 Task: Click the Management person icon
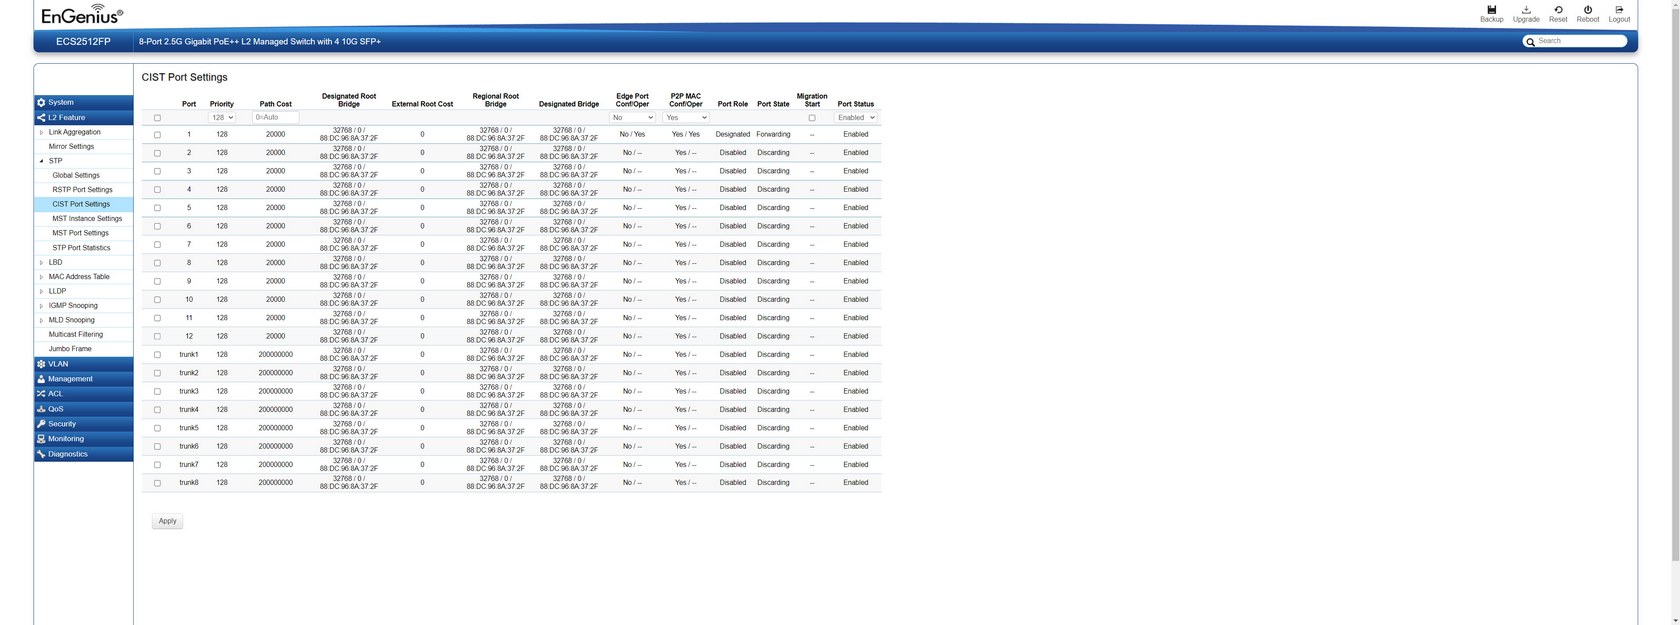(41, 379)
